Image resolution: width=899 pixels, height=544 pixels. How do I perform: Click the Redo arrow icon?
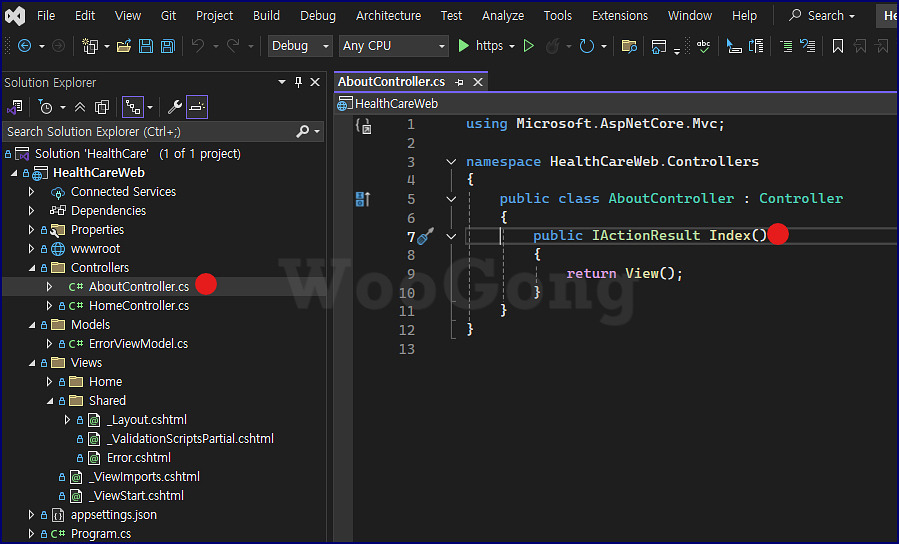point(233,45)
